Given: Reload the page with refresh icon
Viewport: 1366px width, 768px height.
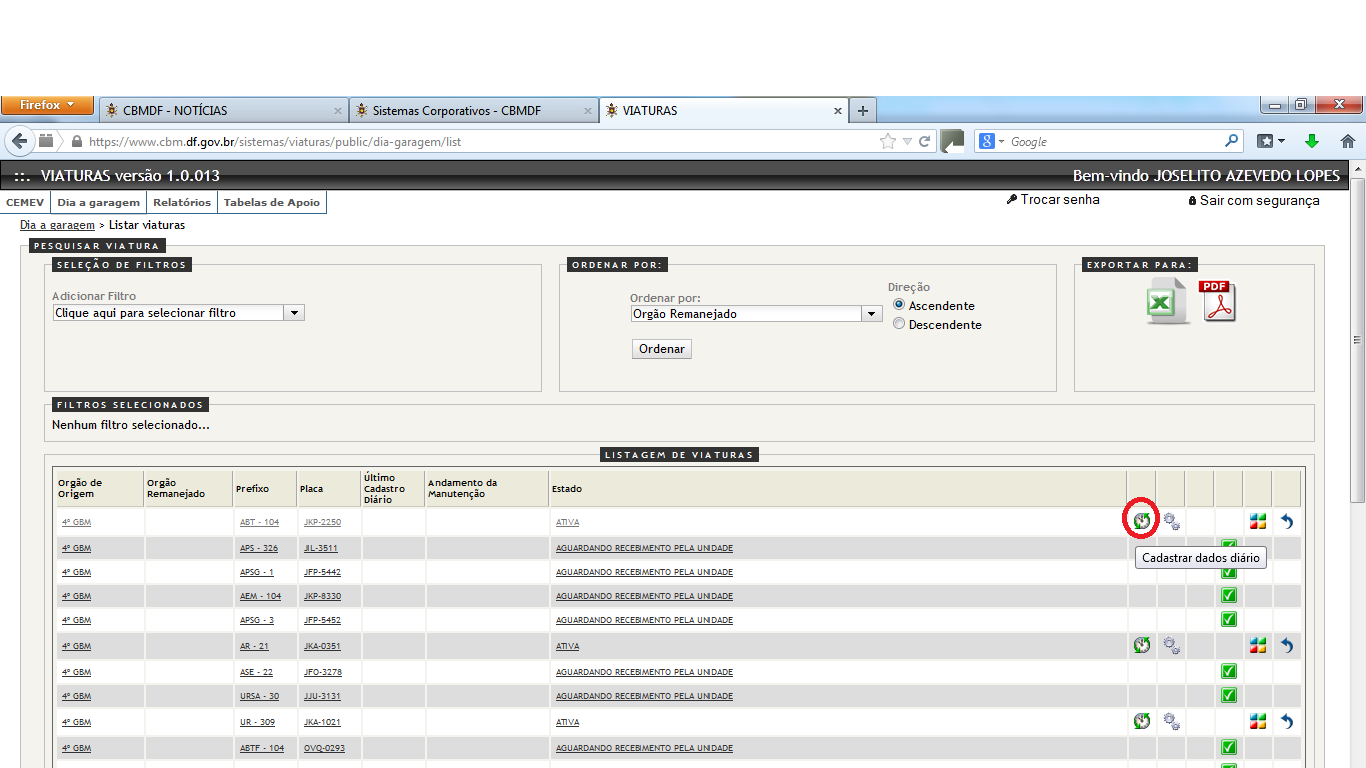Looking at the screenshot, I should point(925,142).
